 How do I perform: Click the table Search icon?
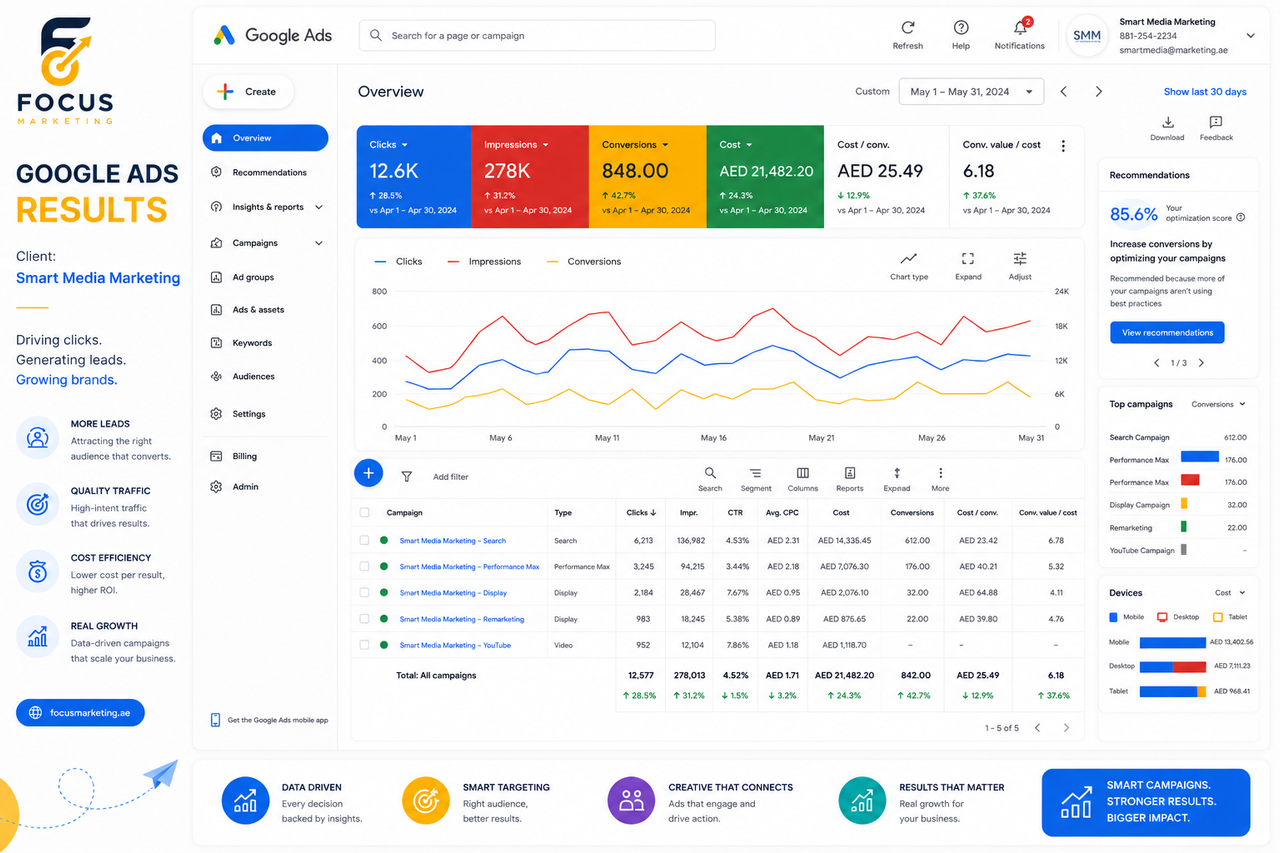pos(710,473)
